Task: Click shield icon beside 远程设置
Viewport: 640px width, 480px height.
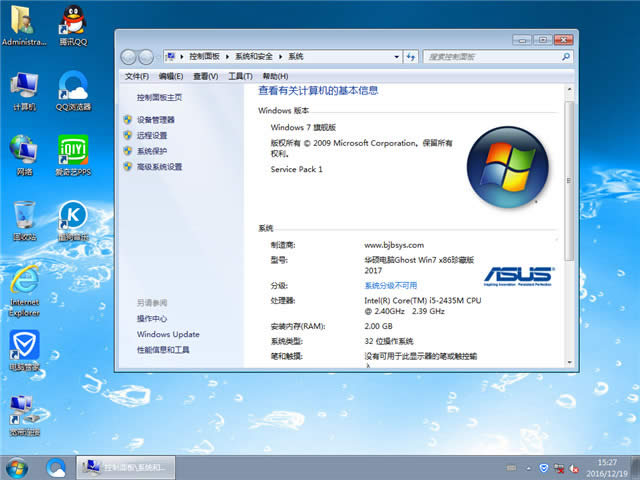Action: (128, 135)
